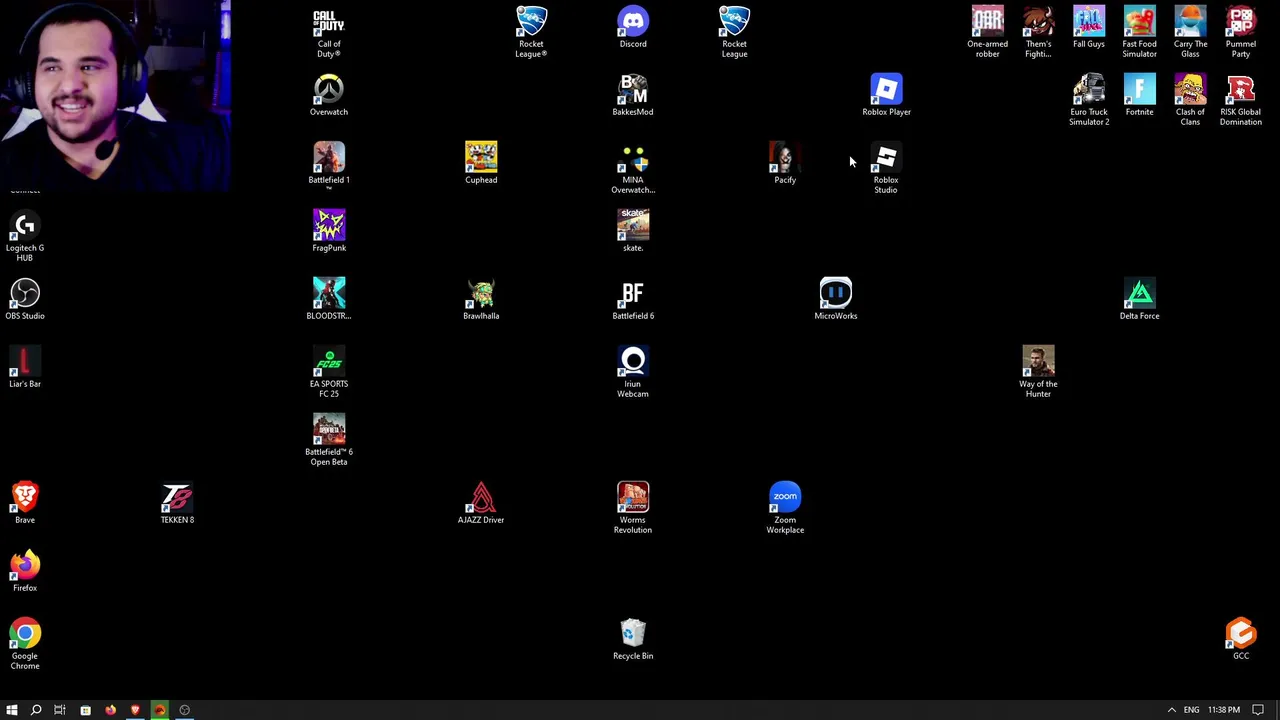Screen dimensions: 1280x720
Task: Launch Fall Guys
Action: click(1089, 27)
